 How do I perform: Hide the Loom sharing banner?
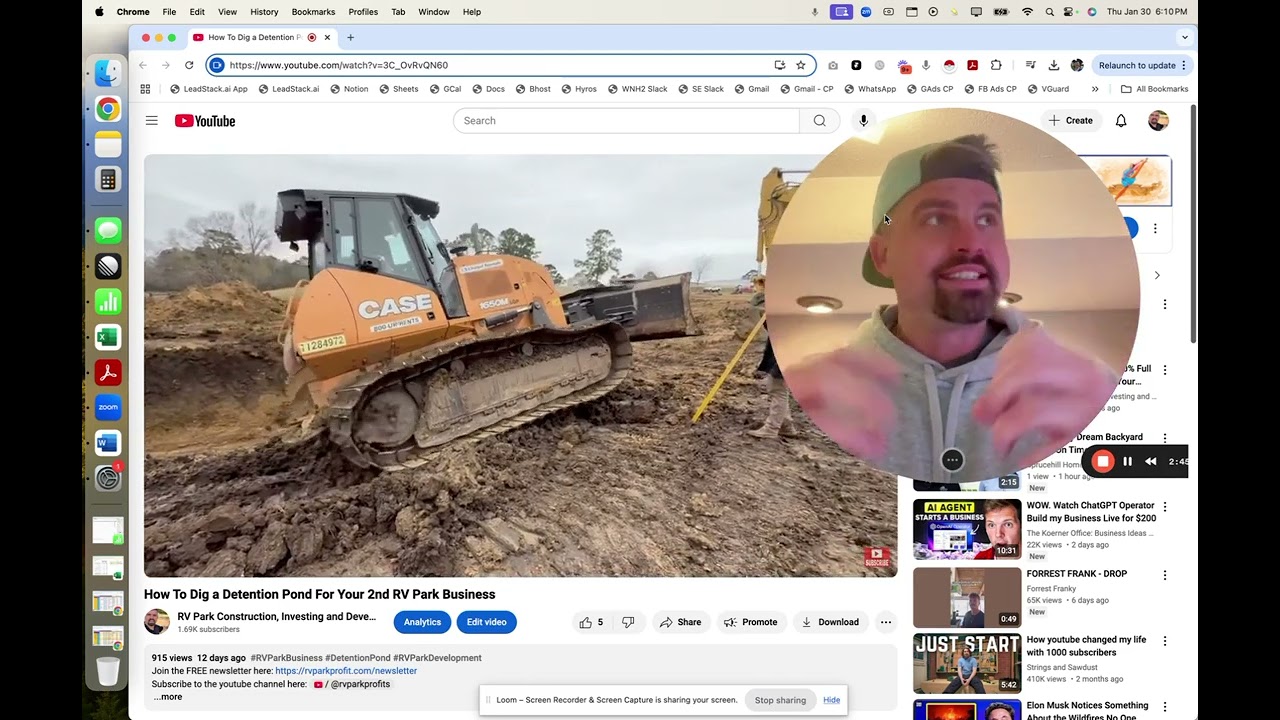coord(831,700)
